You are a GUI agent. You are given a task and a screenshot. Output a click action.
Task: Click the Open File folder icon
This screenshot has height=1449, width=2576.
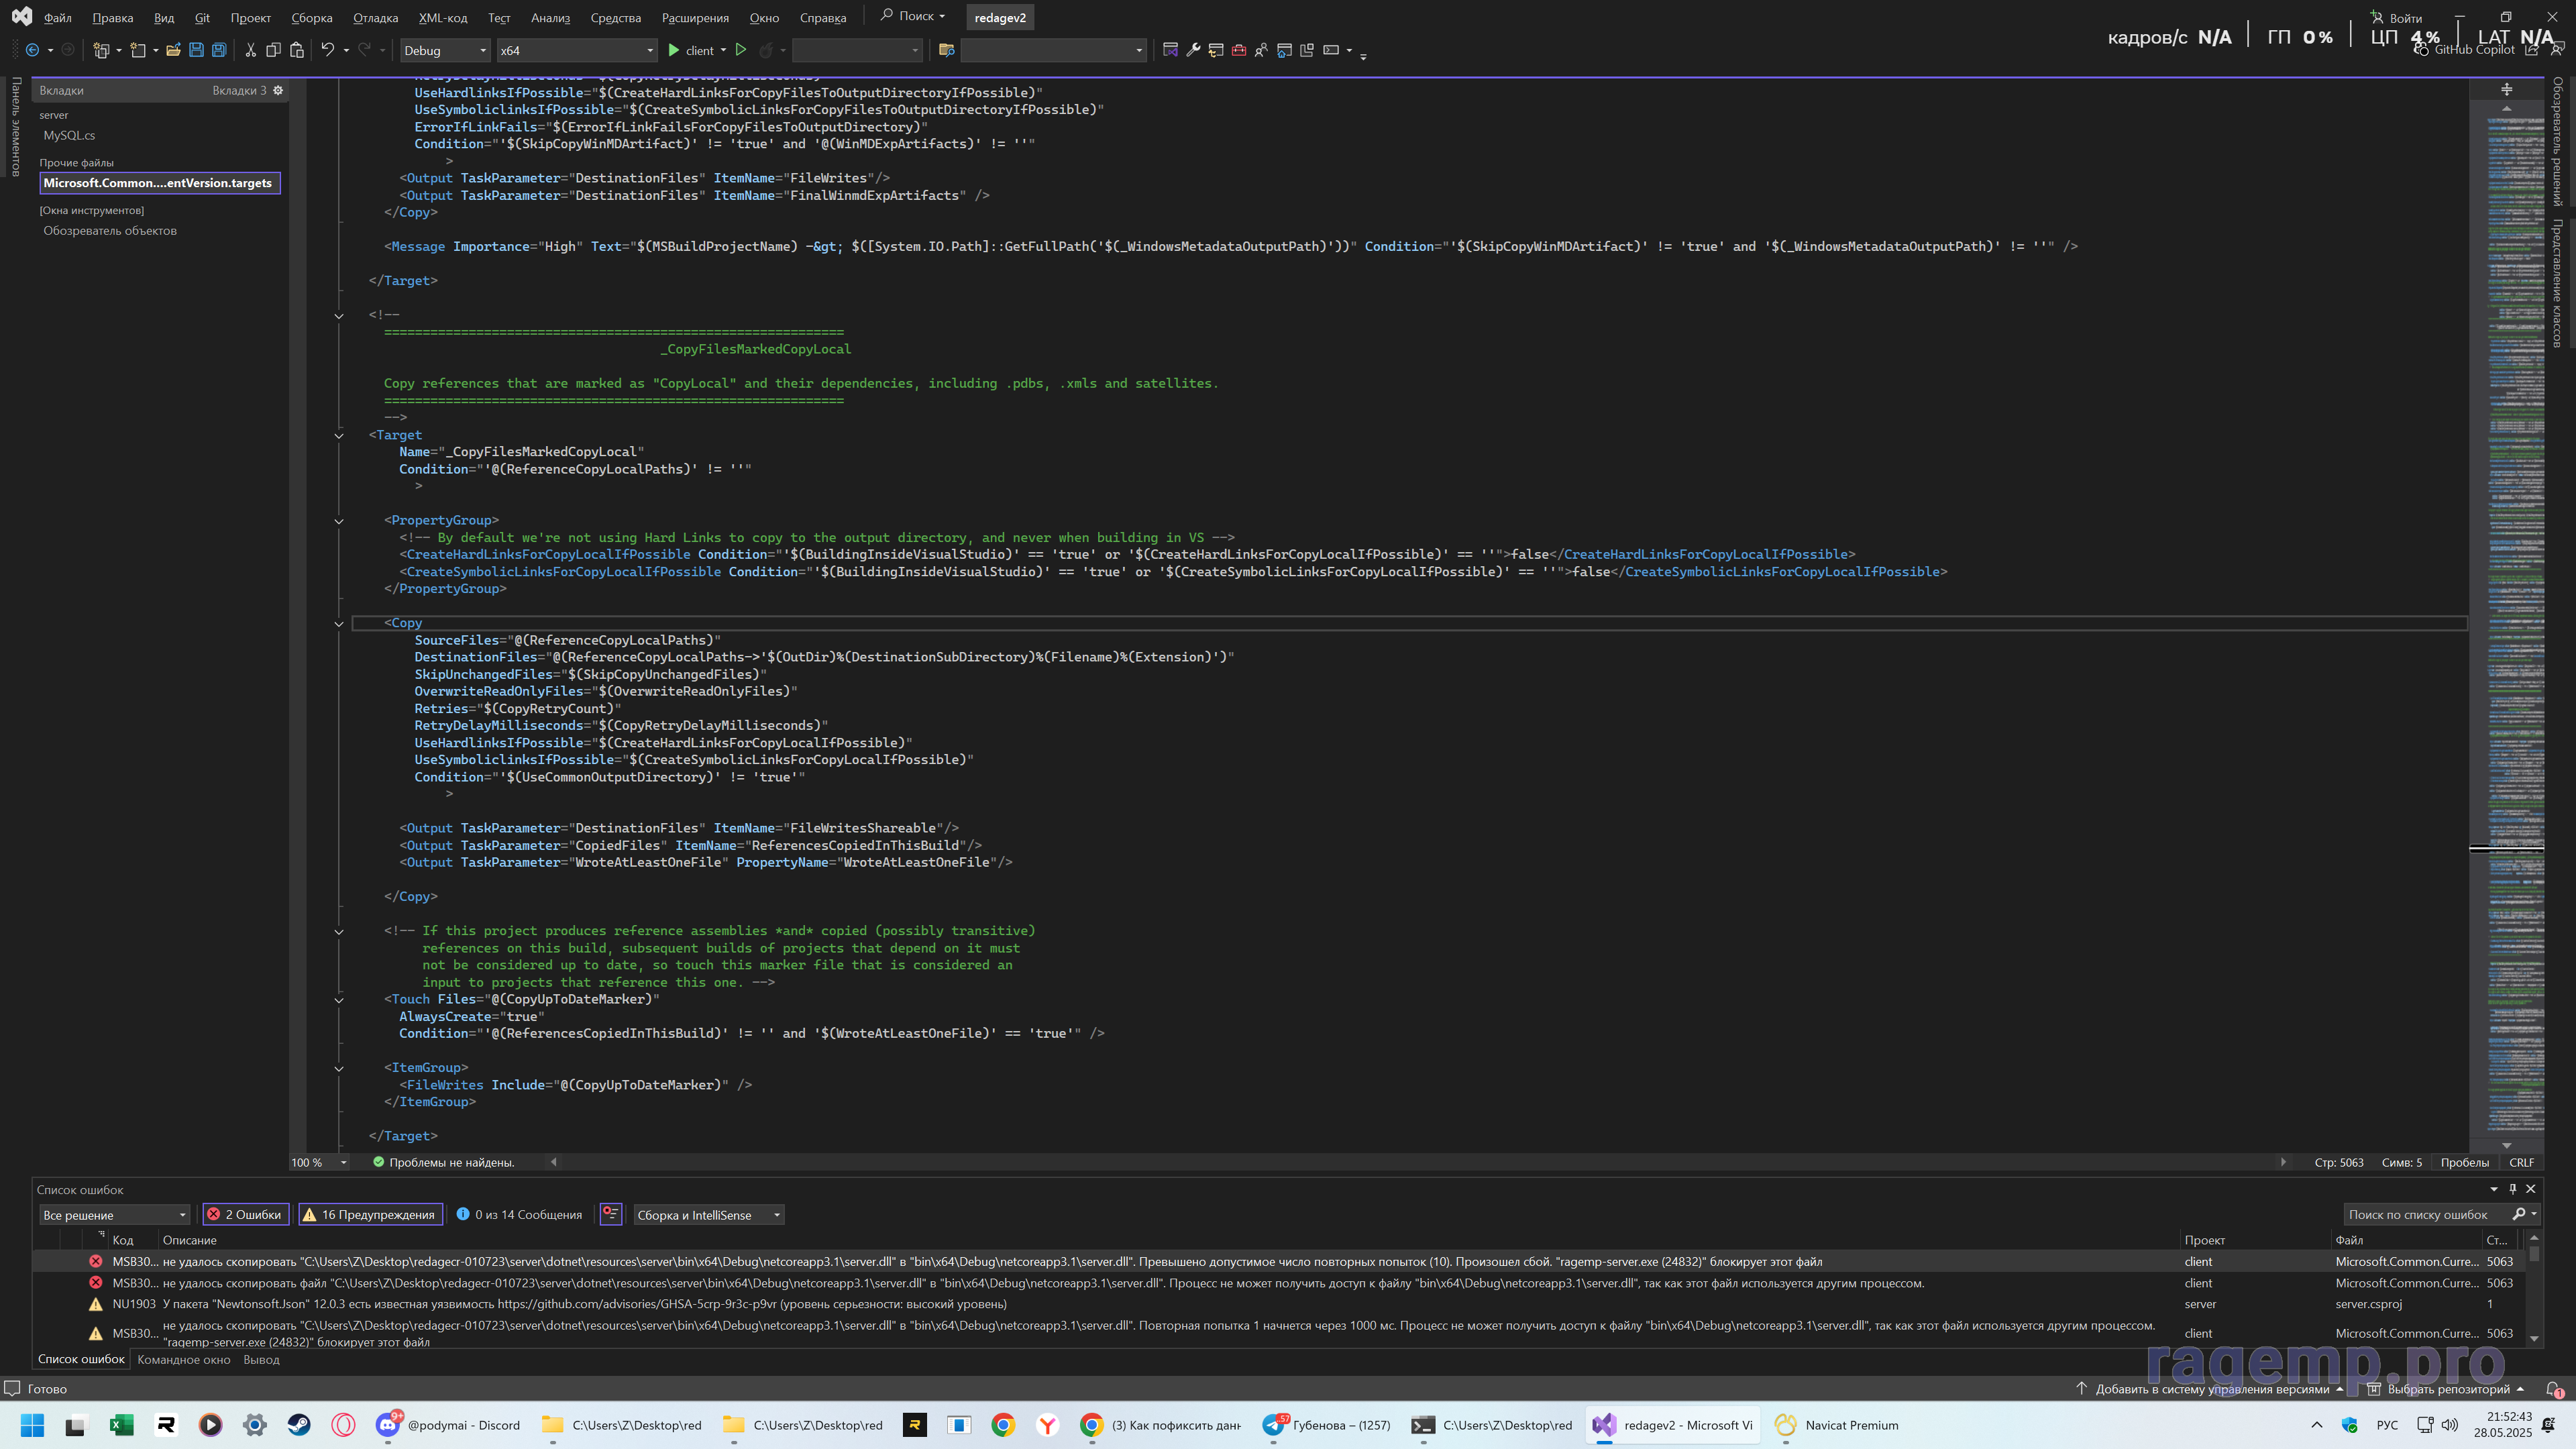[173, 50]
